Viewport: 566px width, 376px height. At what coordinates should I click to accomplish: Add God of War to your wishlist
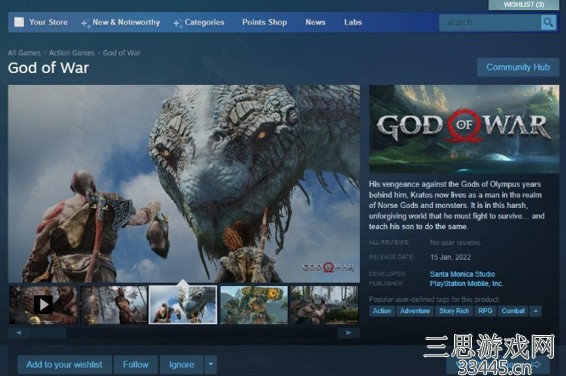tap(64, 364)
